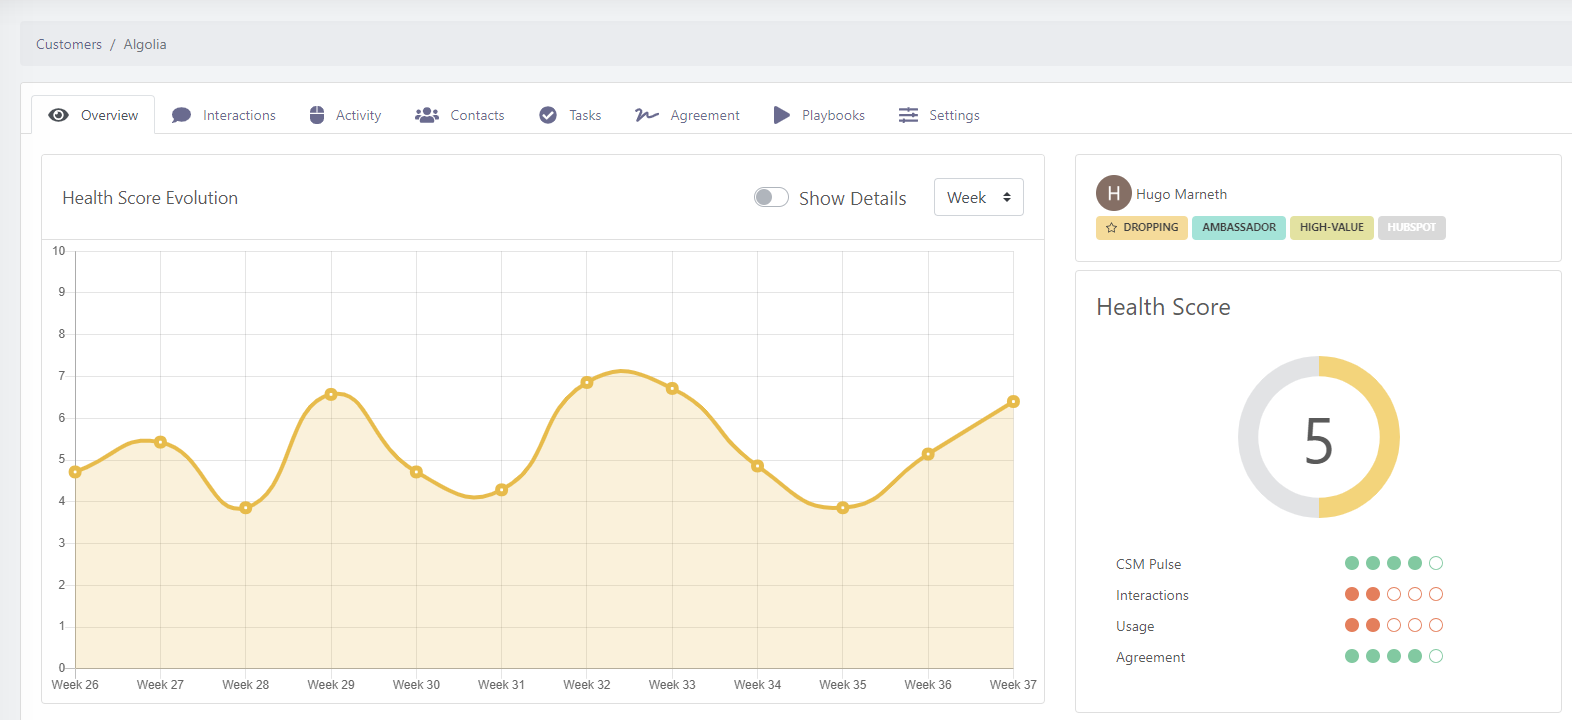This screenshot has width=1572, height=720.
Task: Click the Hugo Marneth name
Action: click(1181, 194)
